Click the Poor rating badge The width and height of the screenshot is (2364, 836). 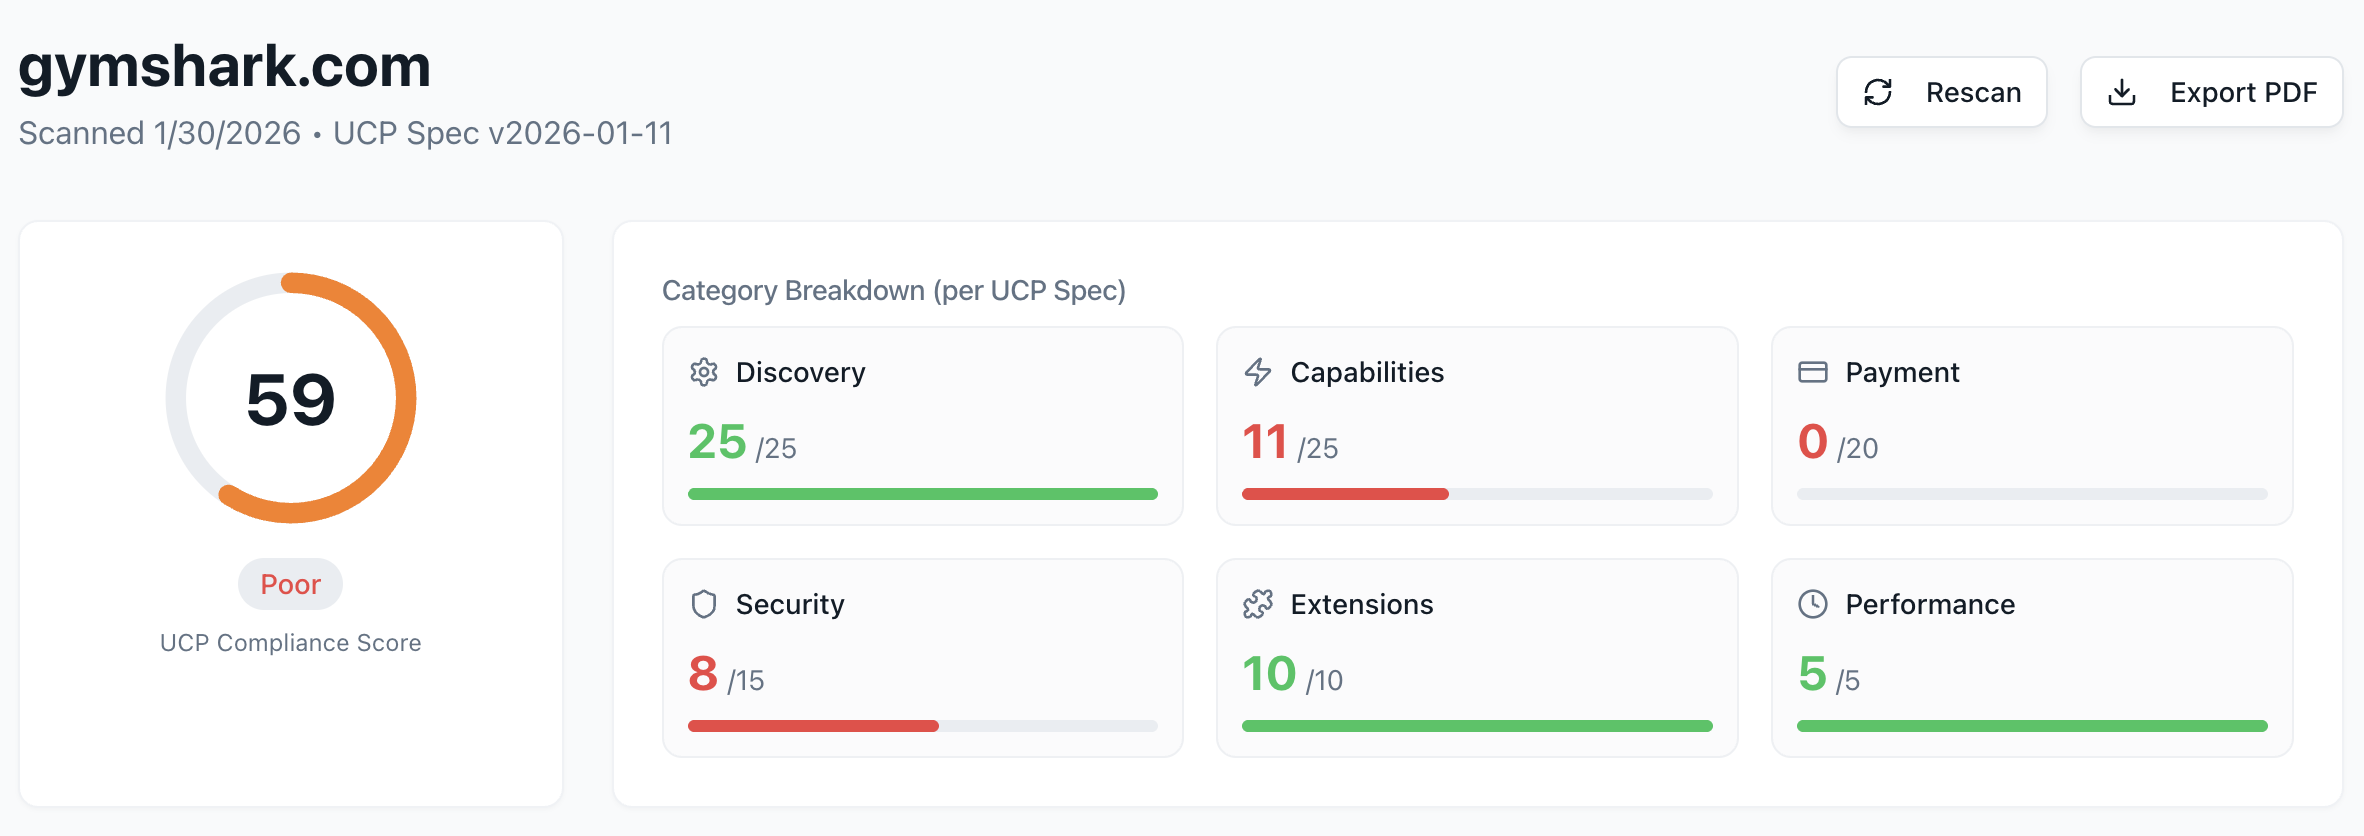click(290, 584)
